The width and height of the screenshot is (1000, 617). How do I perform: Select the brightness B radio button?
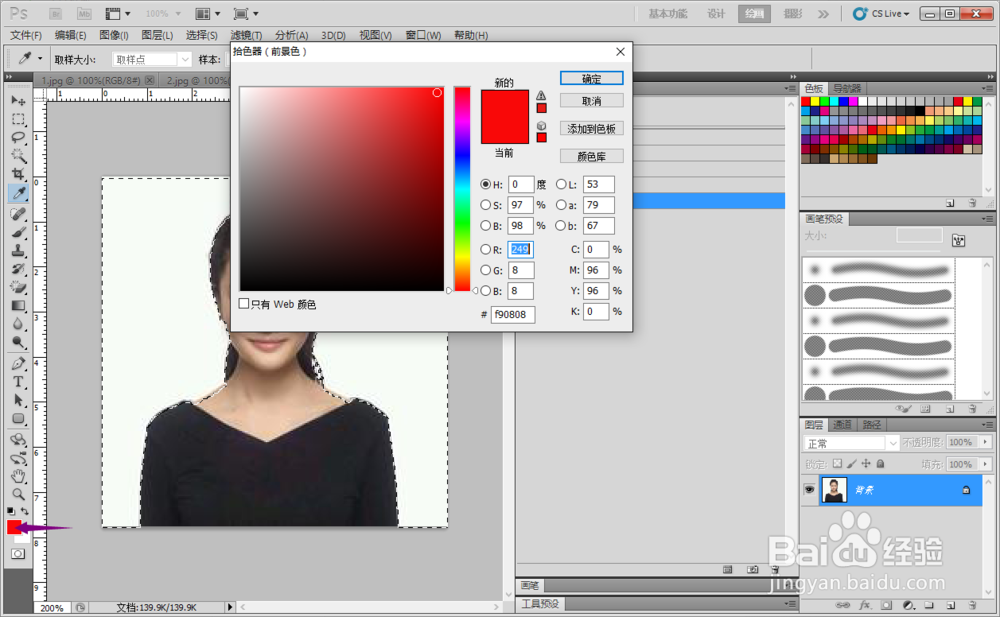485,225
